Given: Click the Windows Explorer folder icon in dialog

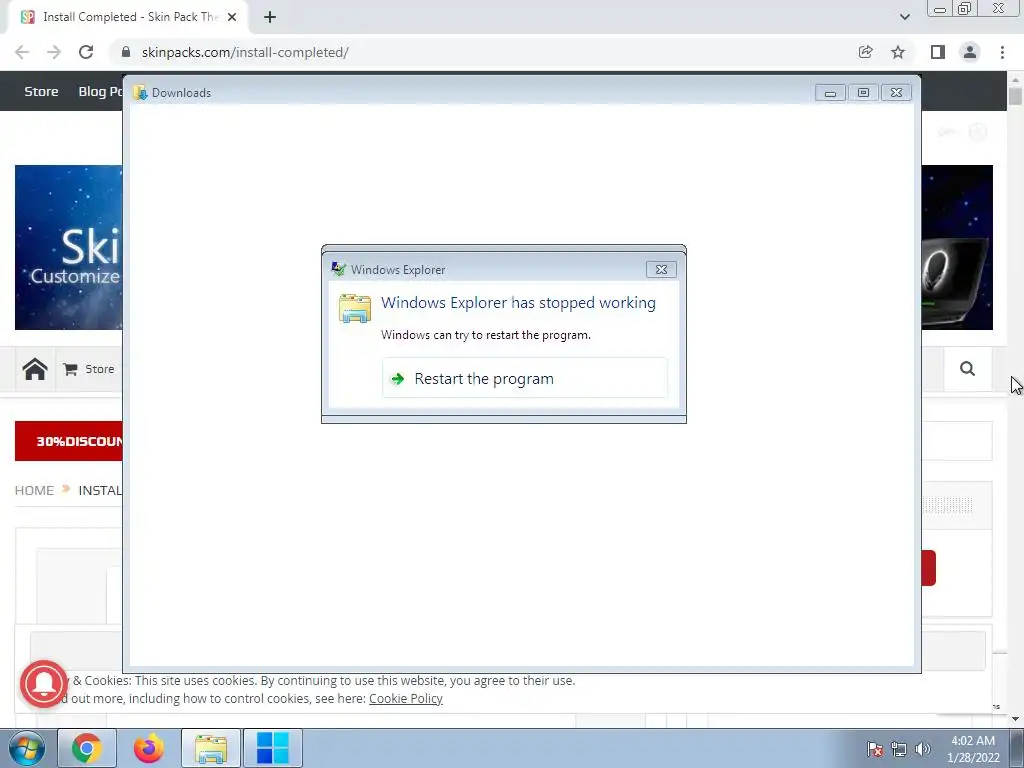Looking at the screenshot, I should click(355, 308).
